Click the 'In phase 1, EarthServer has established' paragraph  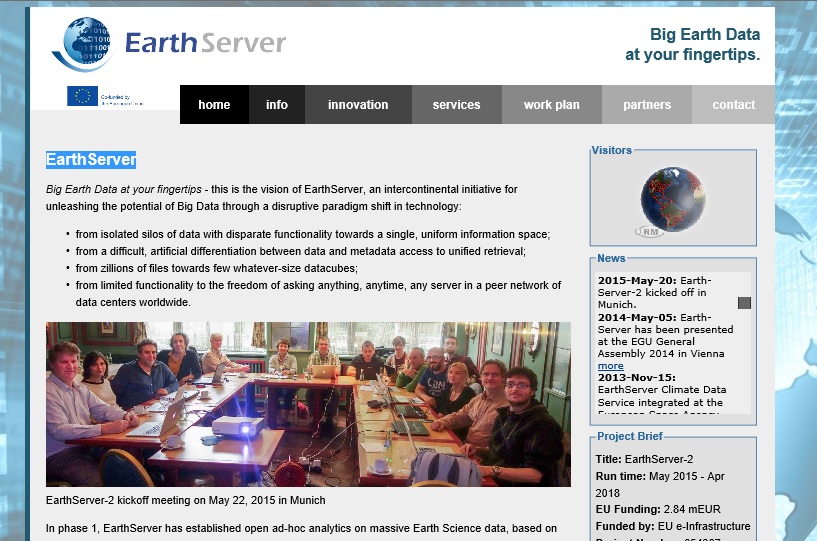click(301, 528)
